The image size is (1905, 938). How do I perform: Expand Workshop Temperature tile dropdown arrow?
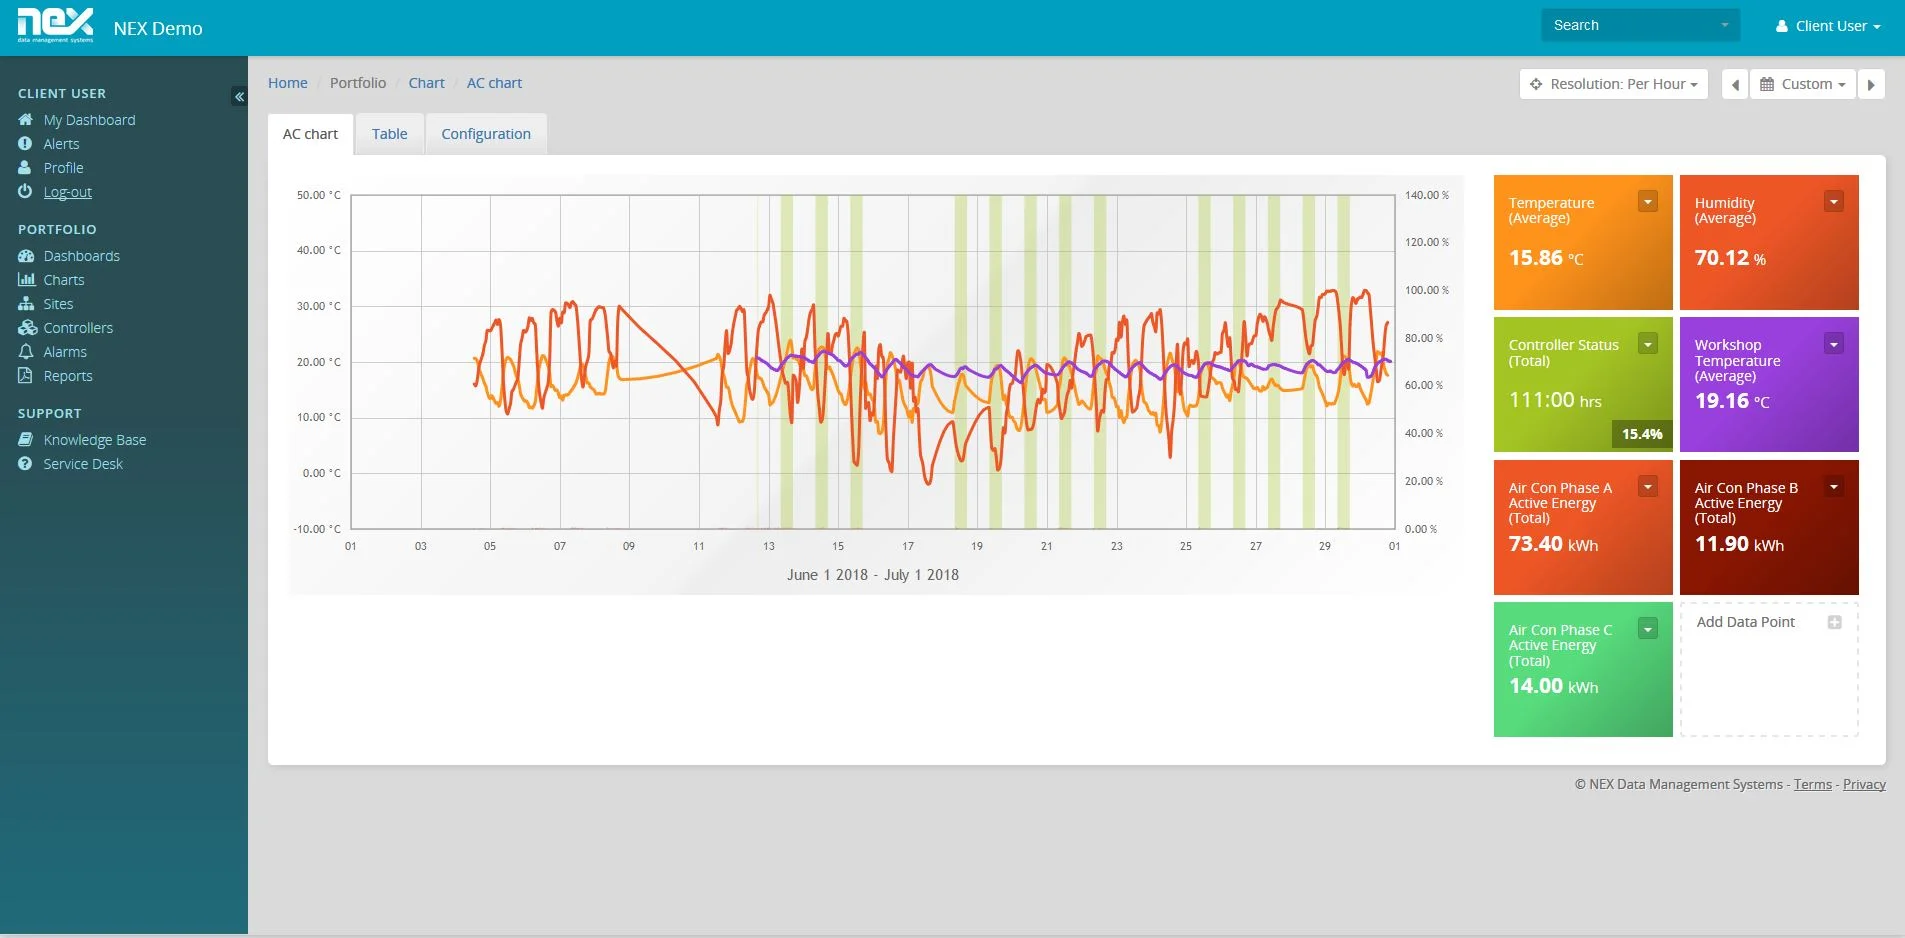pyautogui.click(x=1834, y=344)
